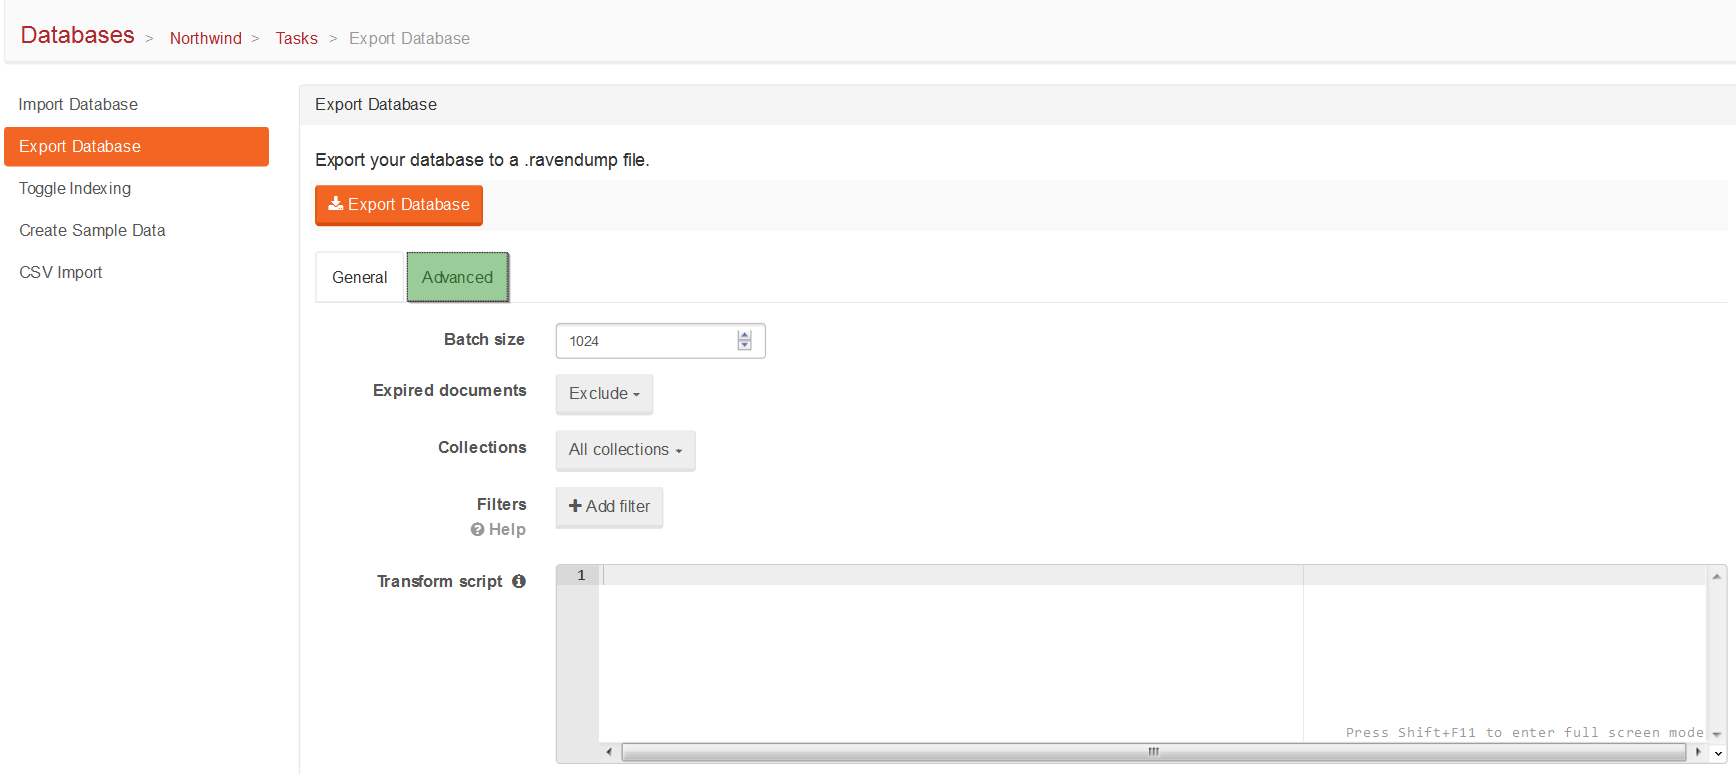
Task: Open CSV Import task
Action: point(137,272)
